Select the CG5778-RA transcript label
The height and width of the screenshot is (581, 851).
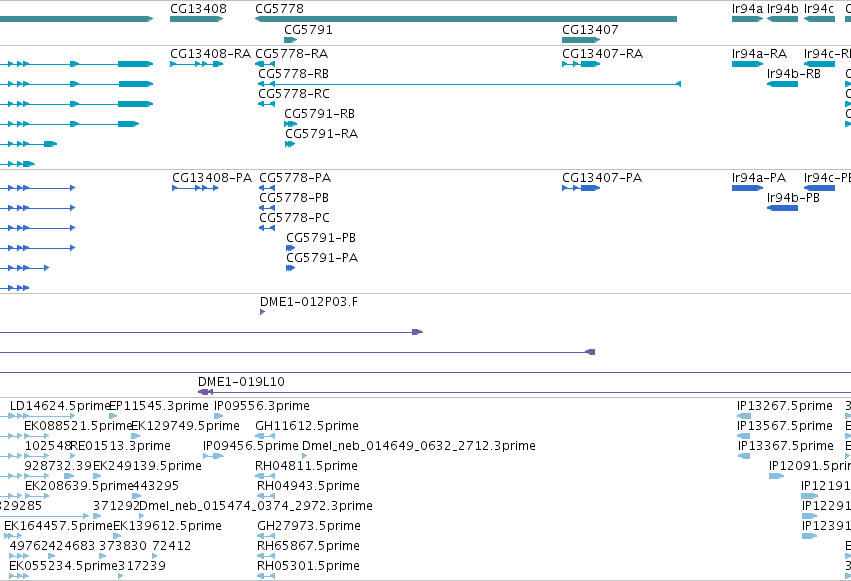tap(291, 54)
